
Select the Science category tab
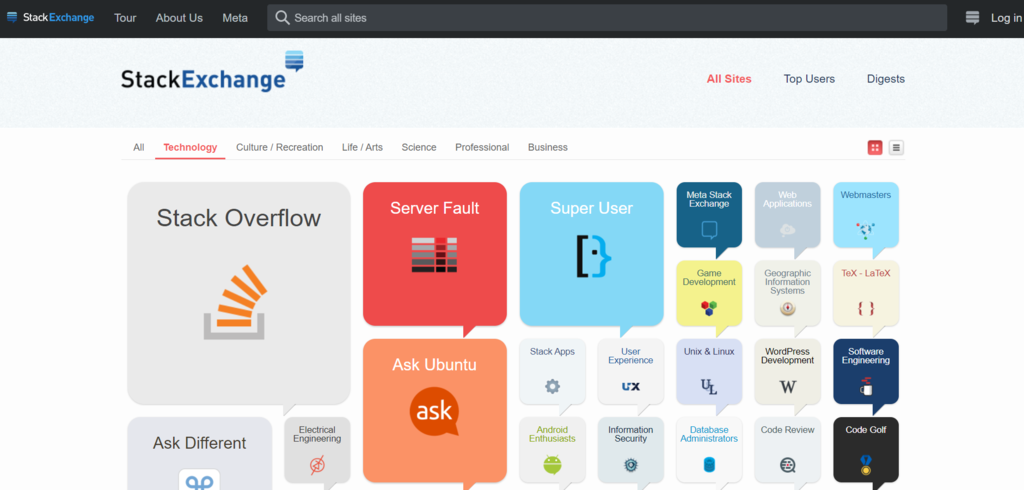pyautogui.click(x=419, y=148)
